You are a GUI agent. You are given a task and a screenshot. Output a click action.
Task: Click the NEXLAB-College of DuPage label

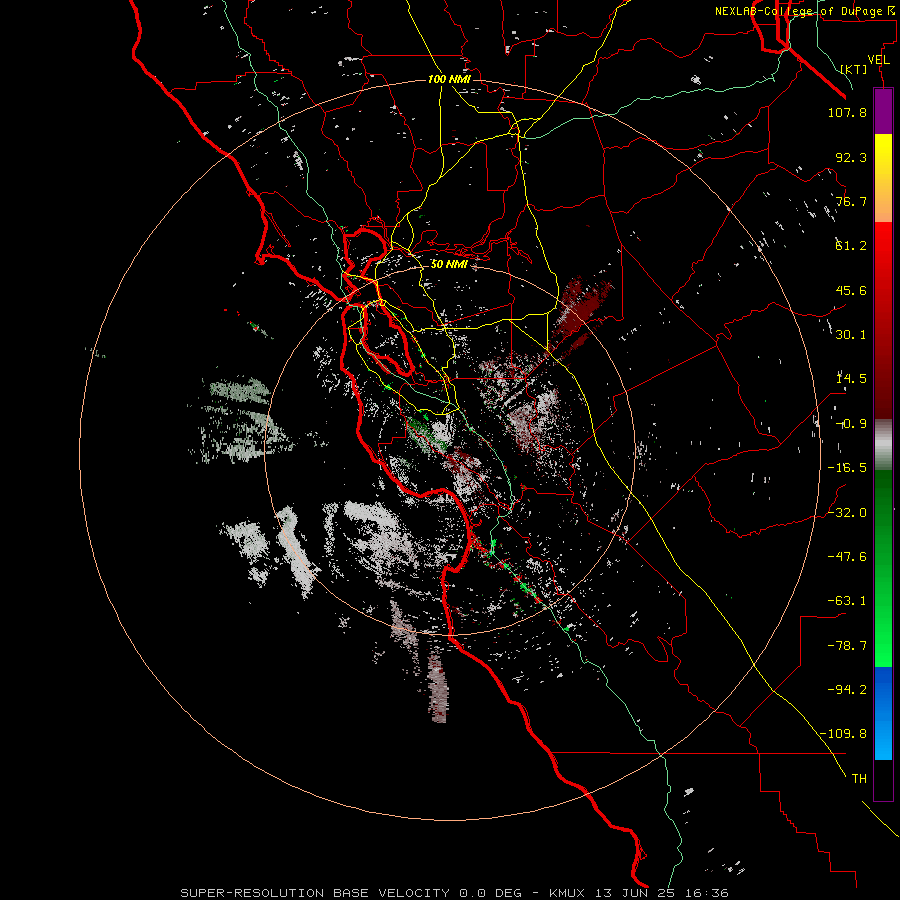(x=804, y=11)
